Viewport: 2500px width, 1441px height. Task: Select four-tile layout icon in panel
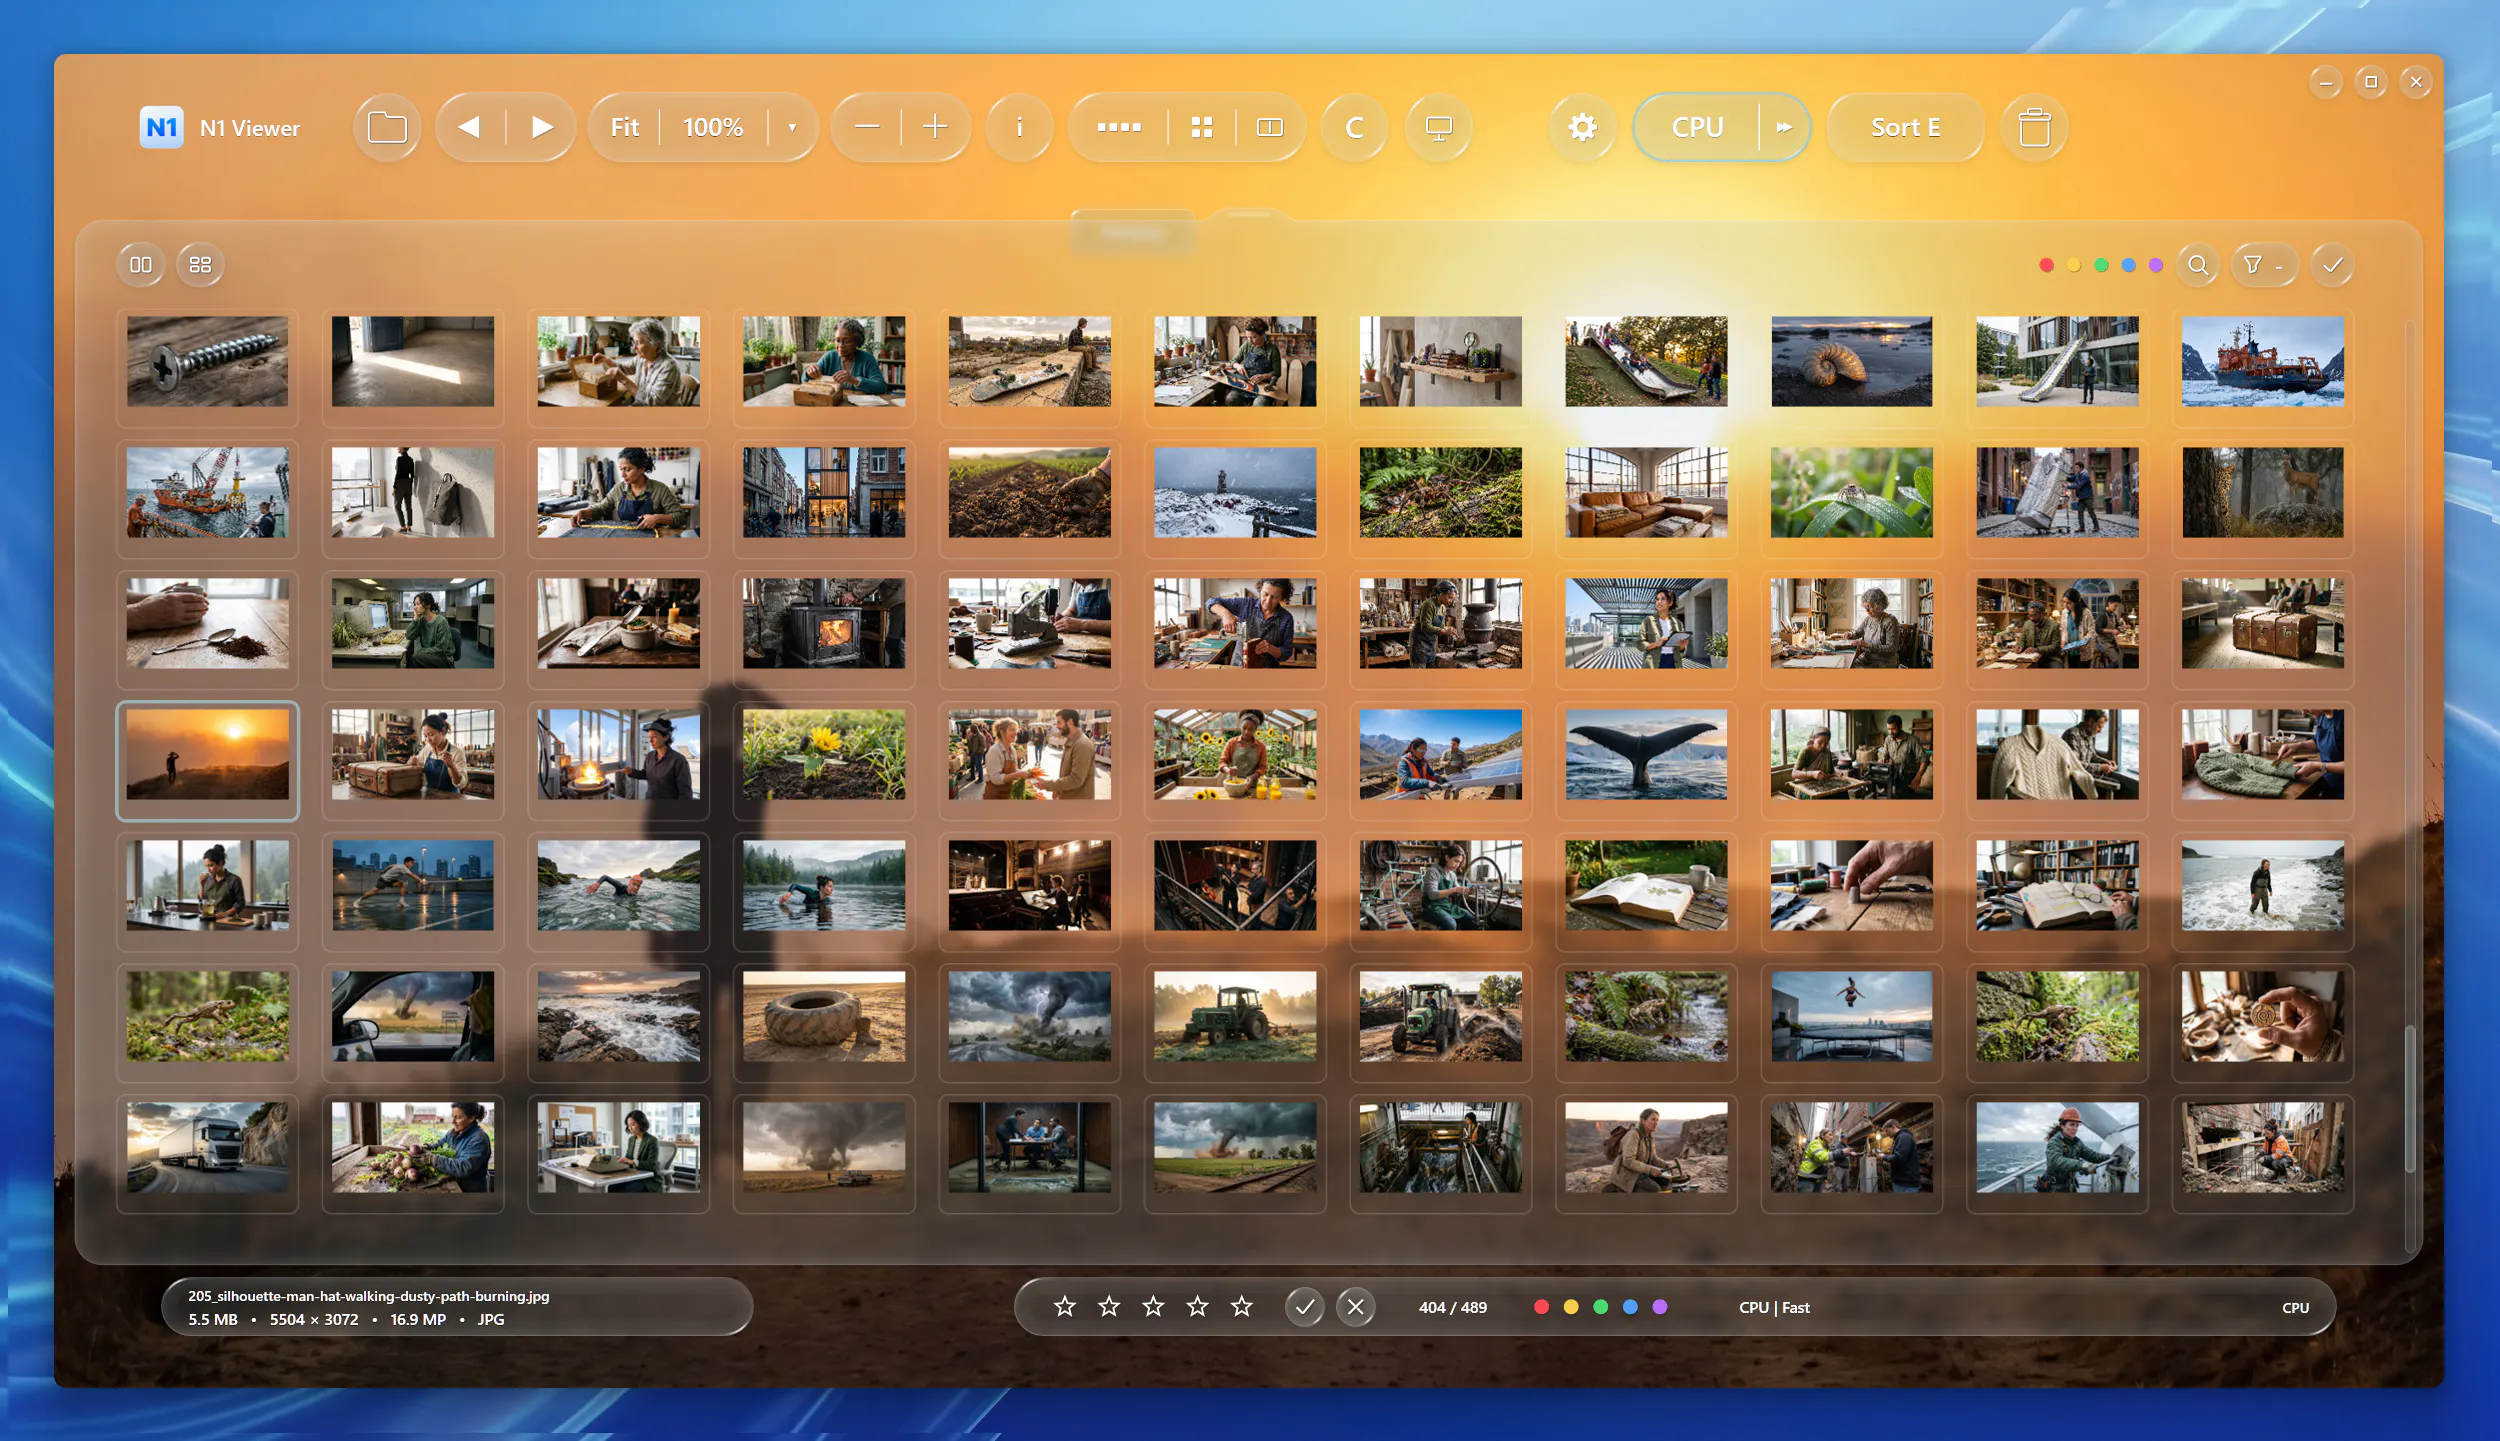[200, 265]
